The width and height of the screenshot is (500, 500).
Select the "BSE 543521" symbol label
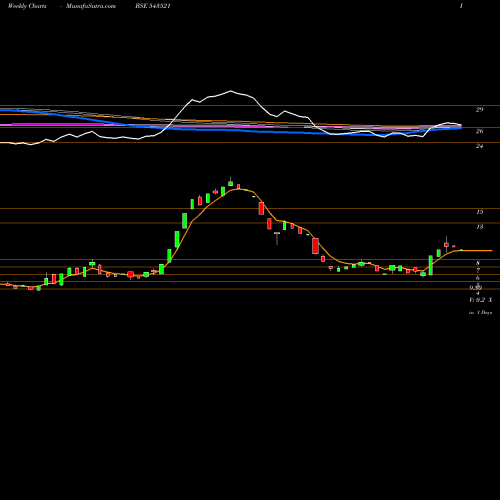153,6
